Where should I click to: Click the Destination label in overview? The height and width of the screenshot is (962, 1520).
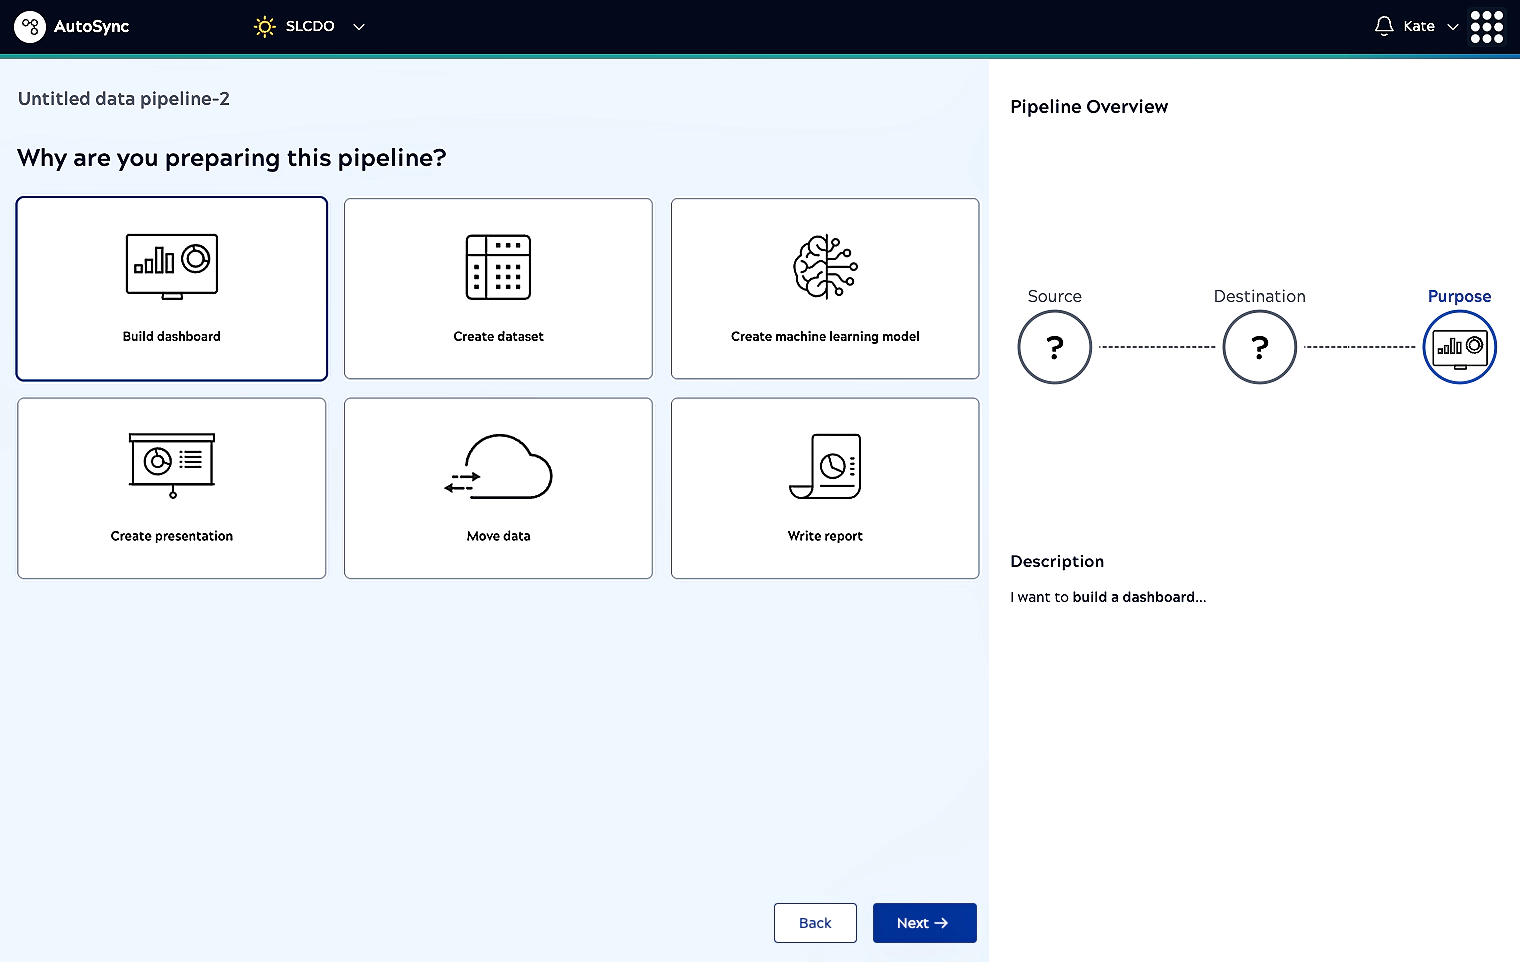tap(1260, 296)
